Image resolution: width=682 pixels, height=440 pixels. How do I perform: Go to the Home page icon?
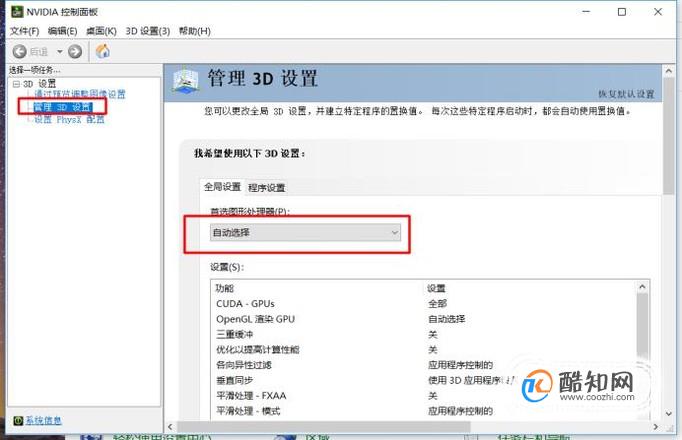click(103, 51)
